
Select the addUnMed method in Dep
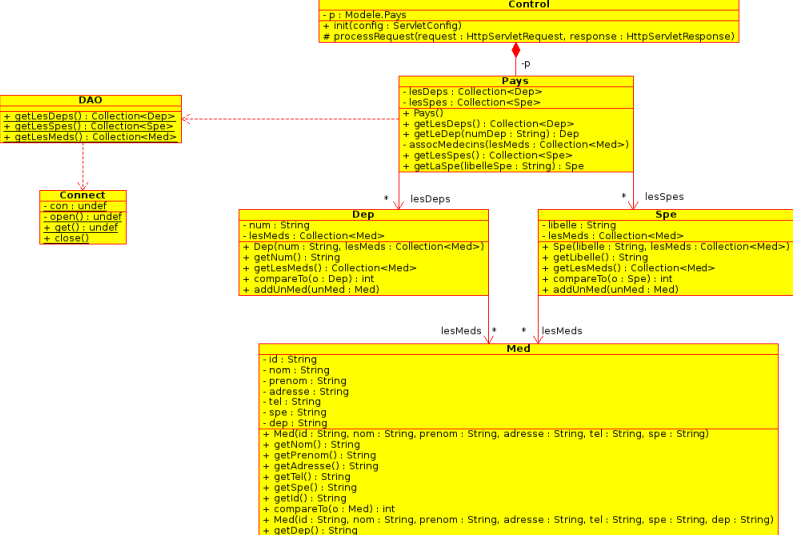point(311,290)
